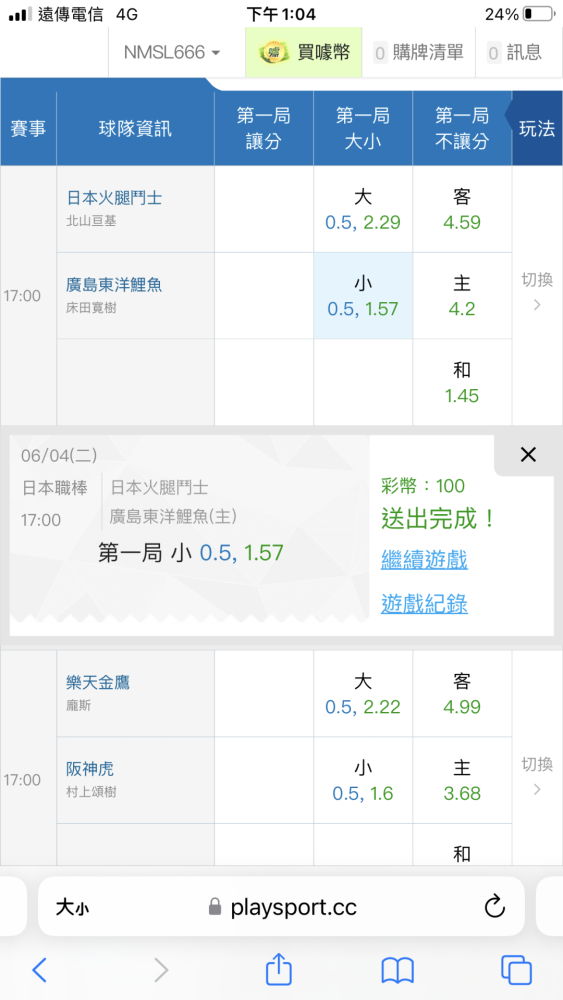Tap the 買噱幣 coin icon
Screen dimensions: 563x1000
(x=272, y=52)
